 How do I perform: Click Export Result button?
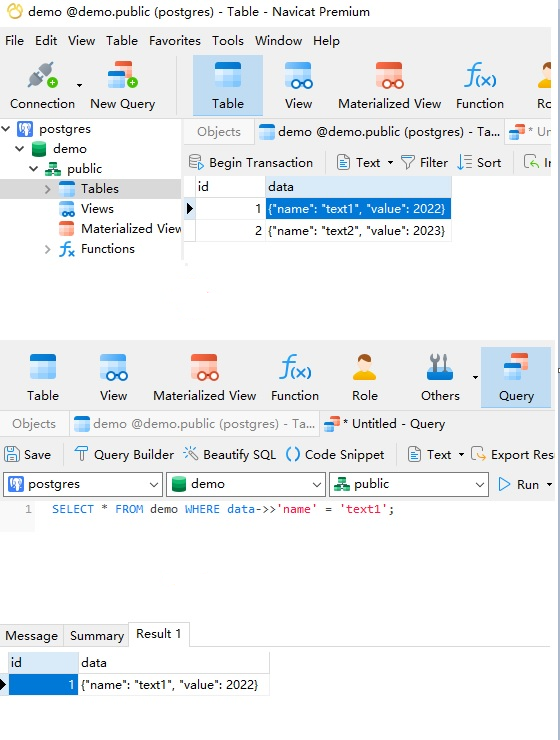[512, 454]
